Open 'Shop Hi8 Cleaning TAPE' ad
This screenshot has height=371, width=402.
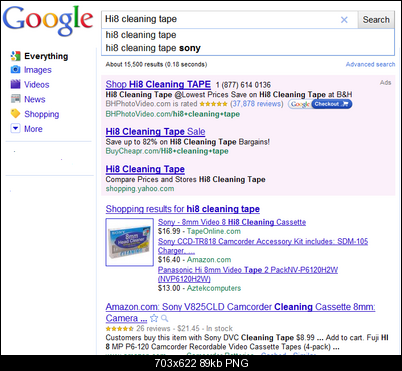tap(158, 84)
